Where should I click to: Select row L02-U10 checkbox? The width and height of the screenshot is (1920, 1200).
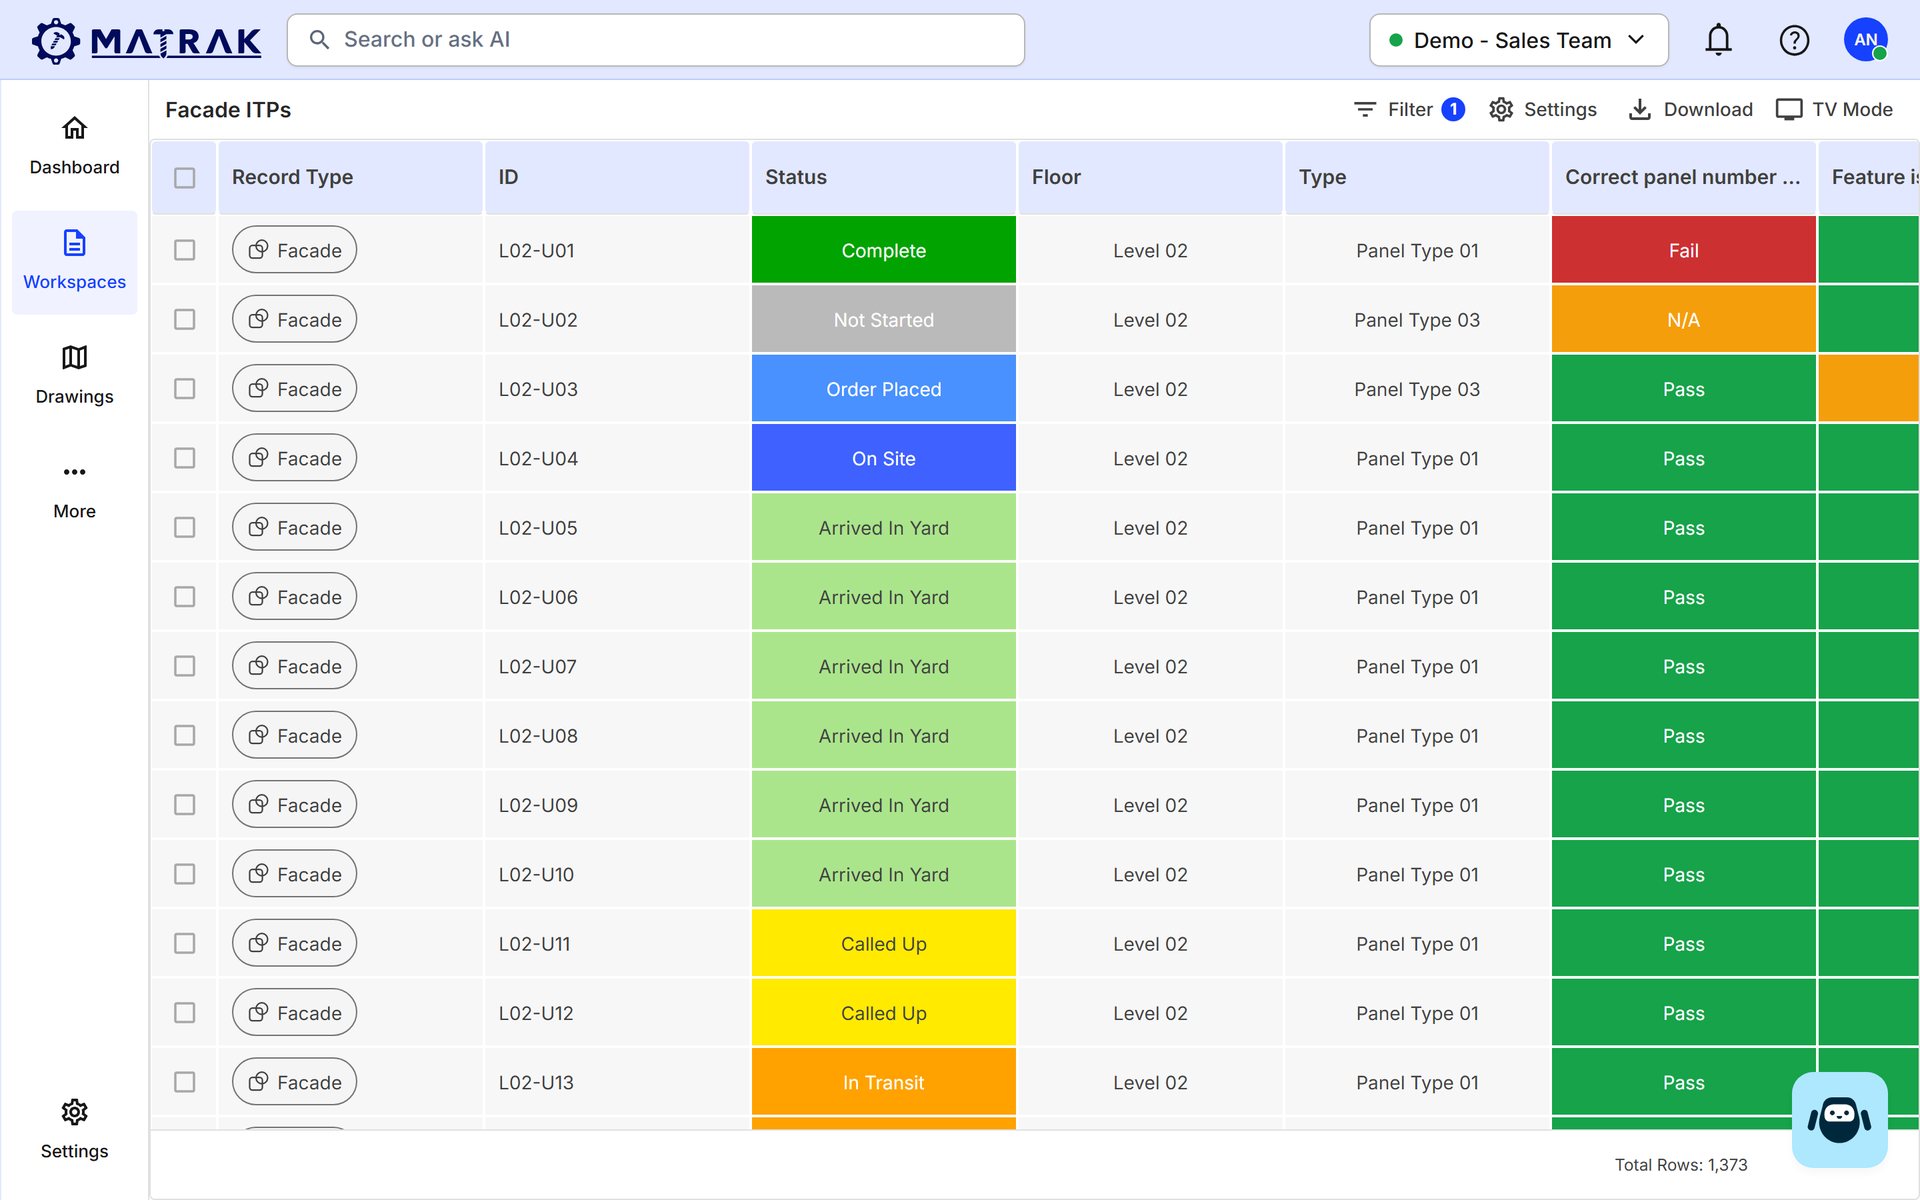(x=184, y=874)
